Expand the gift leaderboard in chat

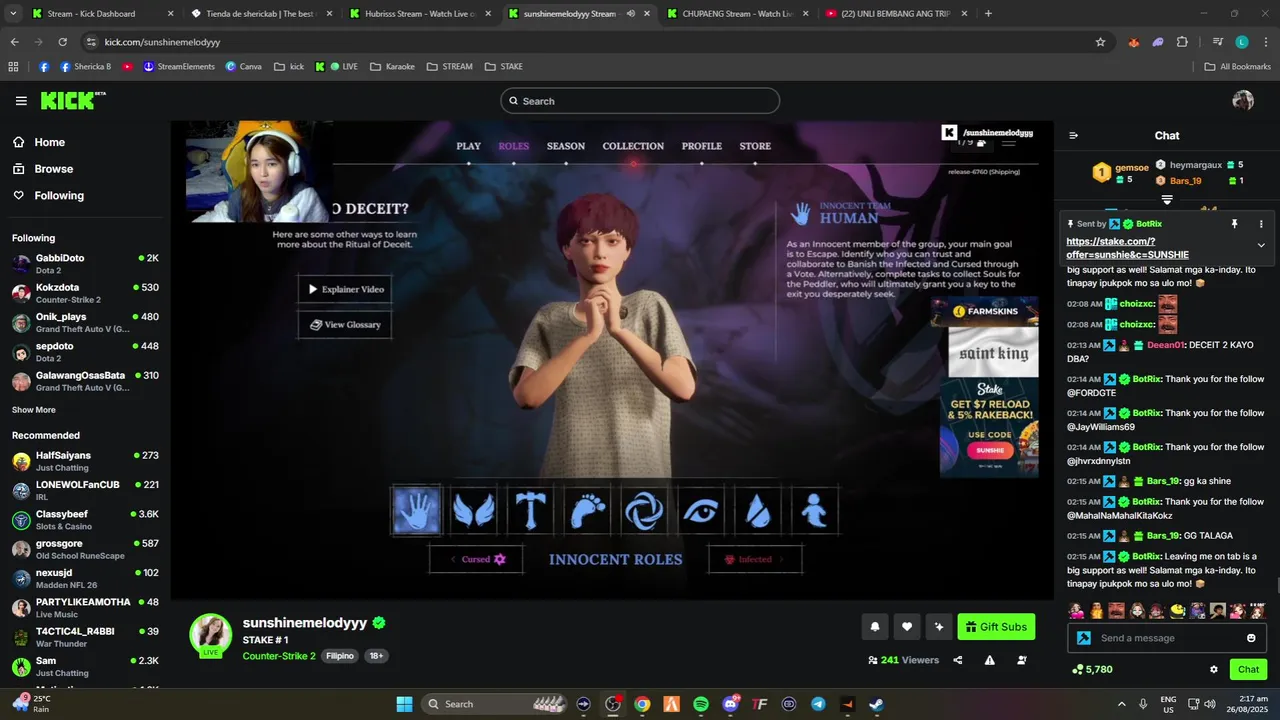tap(1166, 200)
